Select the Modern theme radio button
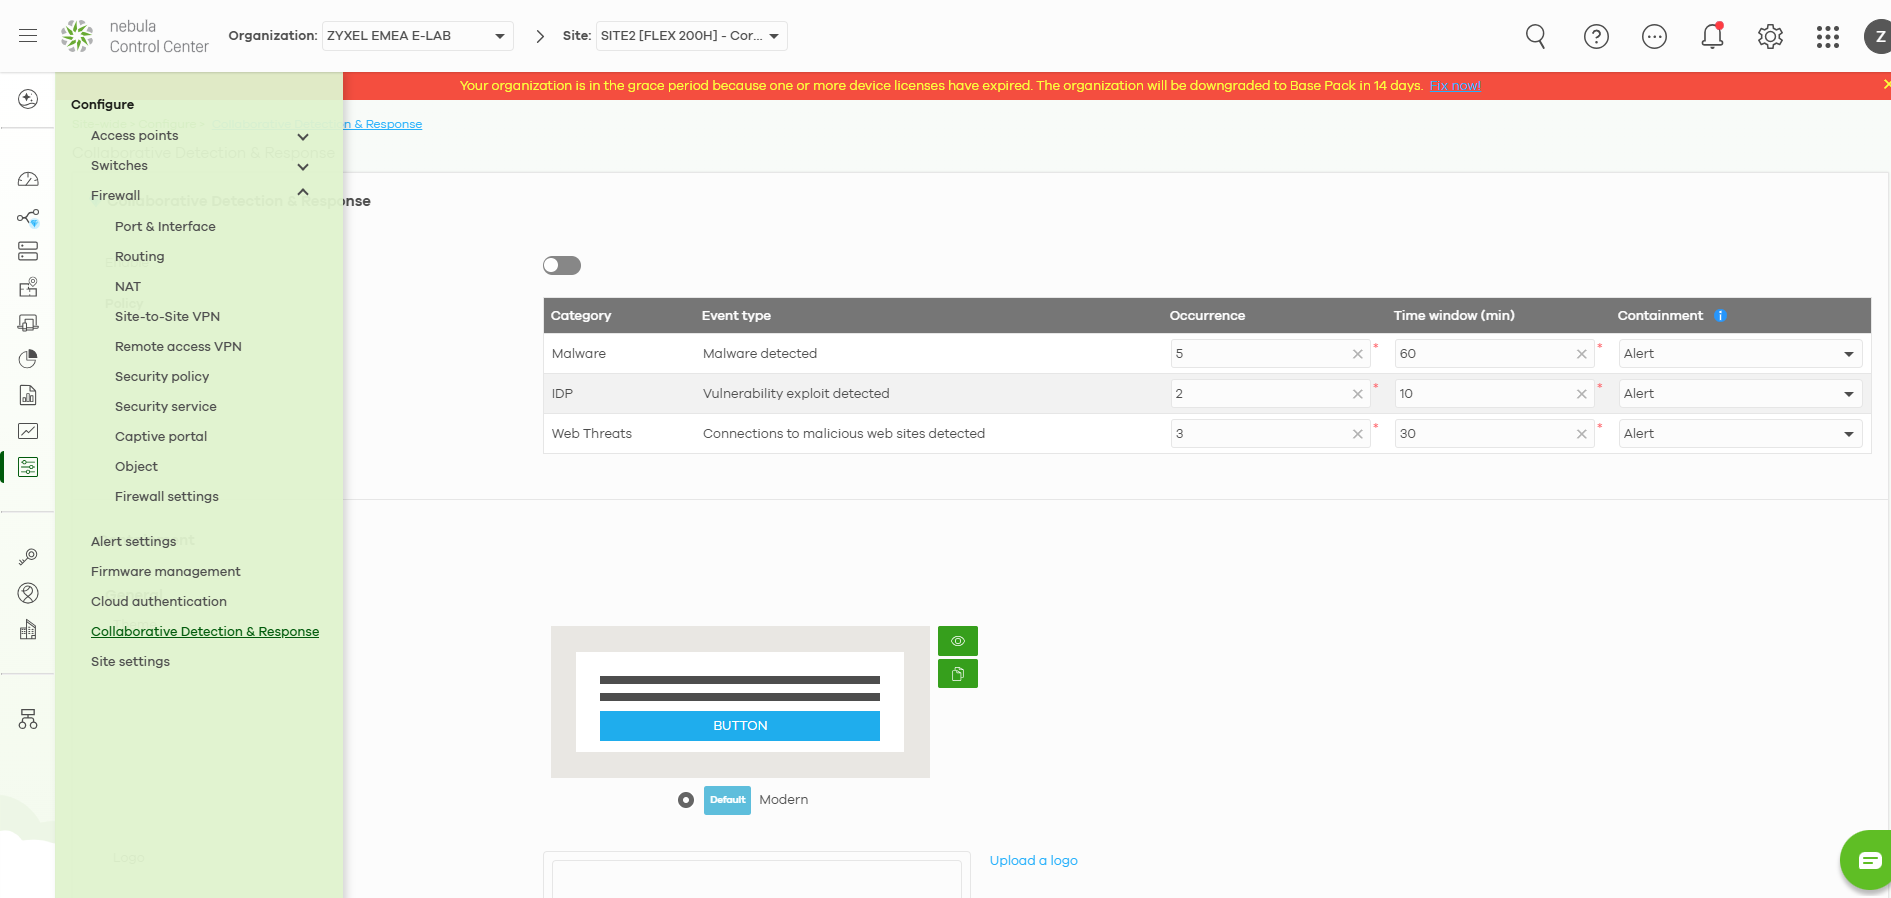This screenshot has width=1891, height=898. (x=686, y=800)
